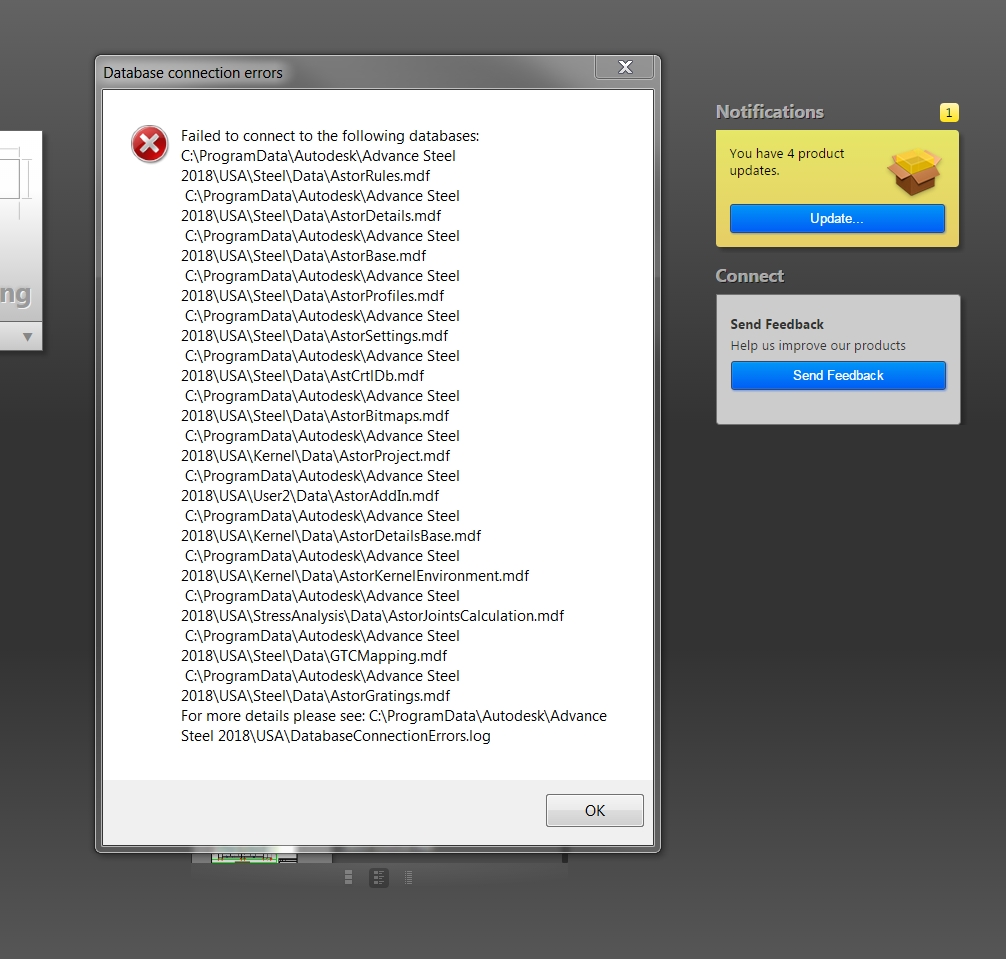Viewport: 1006px width, 959px height.
Task: Click the Connect heading
Action: (749, 276)
